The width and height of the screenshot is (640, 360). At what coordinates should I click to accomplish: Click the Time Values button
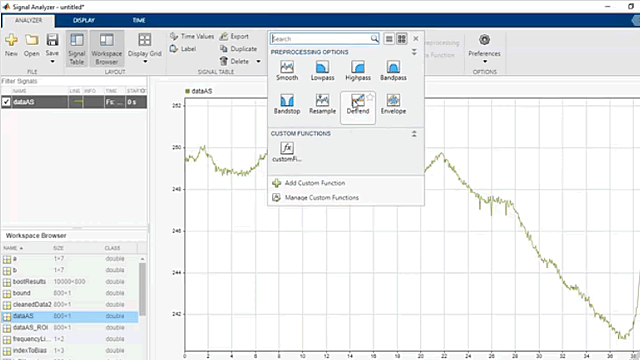pyautogui.click(x=192, y=36)
